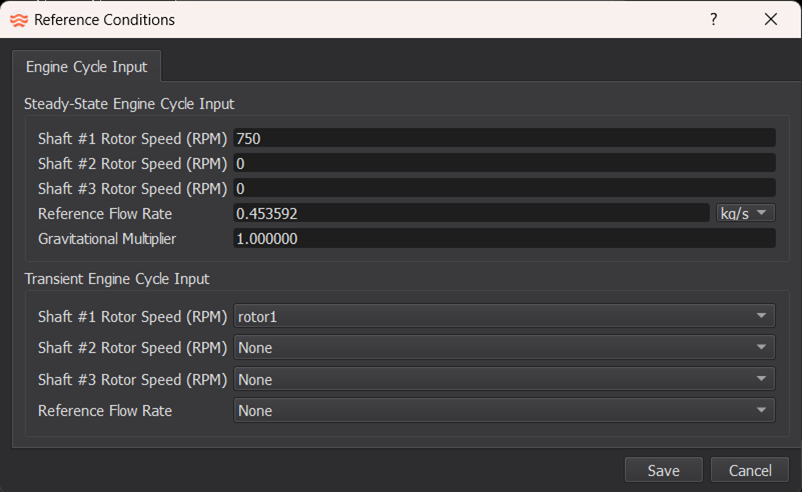Close the Reference Conditions dialog
This screenshot has height=492, width=802.
point(770,20)
